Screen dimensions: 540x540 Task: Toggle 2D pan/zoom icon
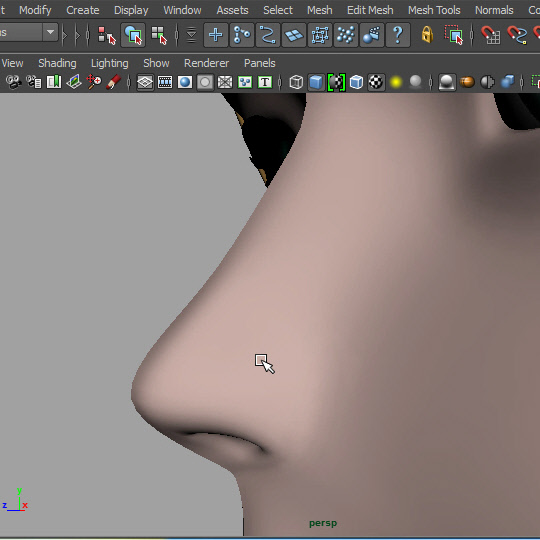coord(94,82)
